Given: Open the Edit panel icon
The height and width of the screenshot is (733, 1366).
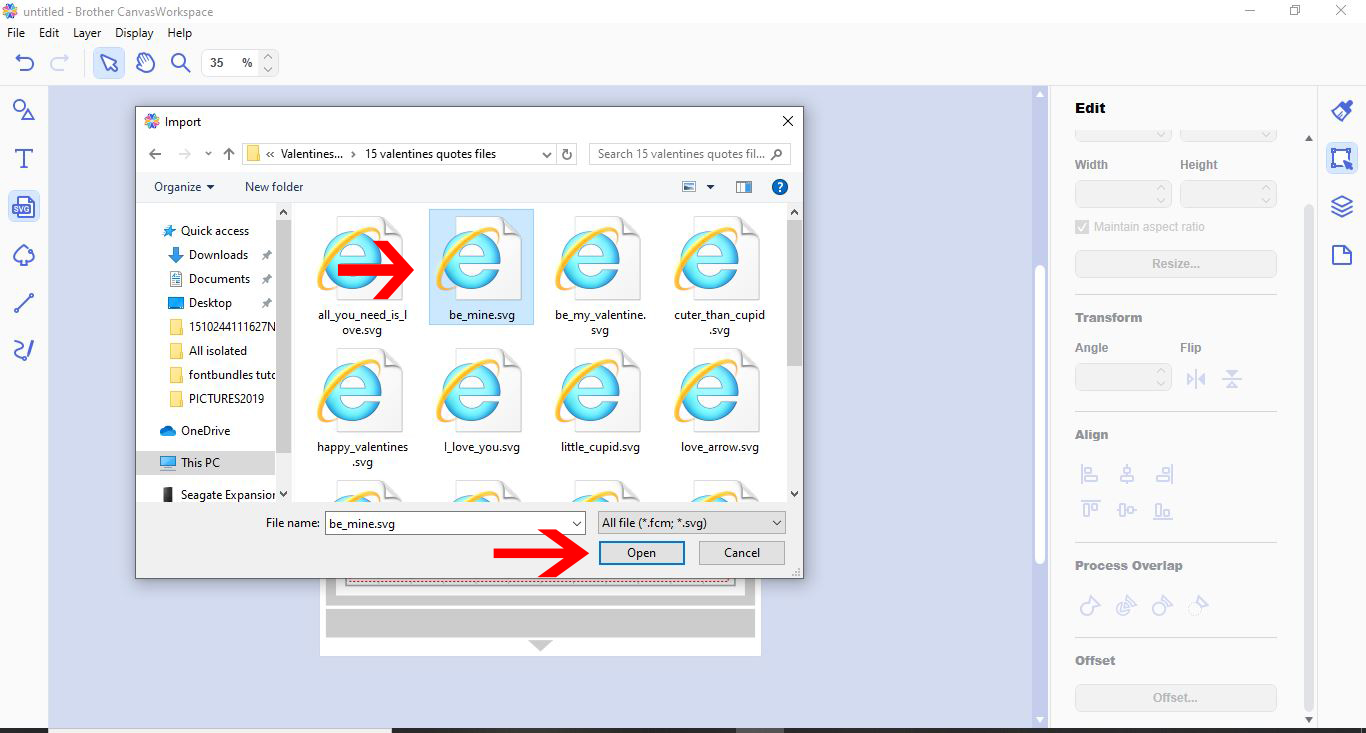Looking at the screenshot, I should (x=1341, y=158).
